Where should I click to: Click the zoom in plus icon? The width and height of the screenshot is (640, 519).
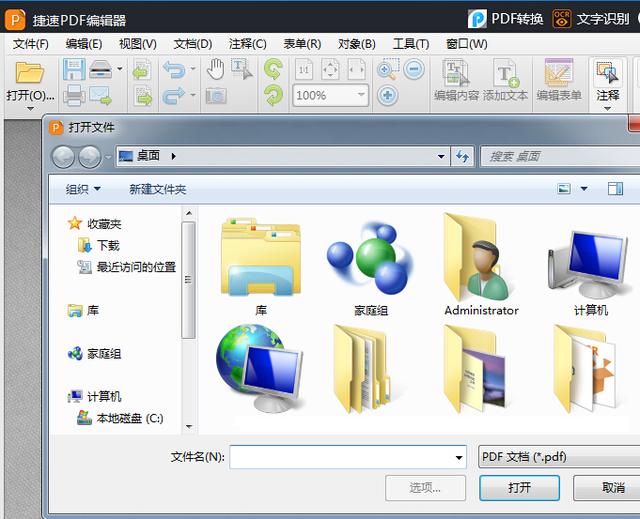[x=387, y=95]
